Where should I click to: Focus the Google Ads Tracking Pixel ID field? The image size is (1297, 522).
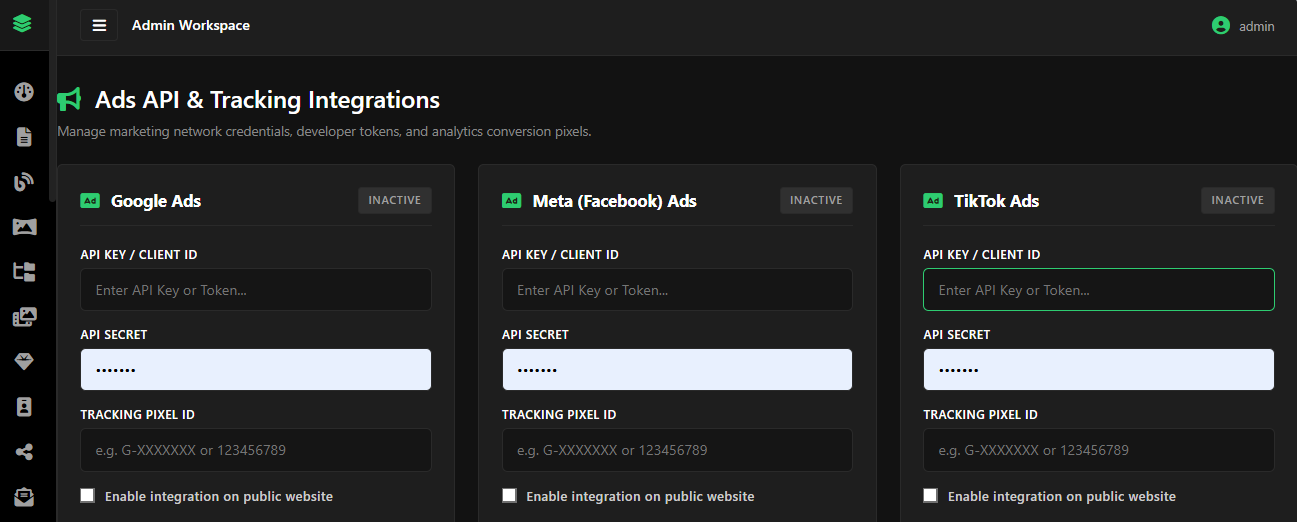[x=256, y=450]
